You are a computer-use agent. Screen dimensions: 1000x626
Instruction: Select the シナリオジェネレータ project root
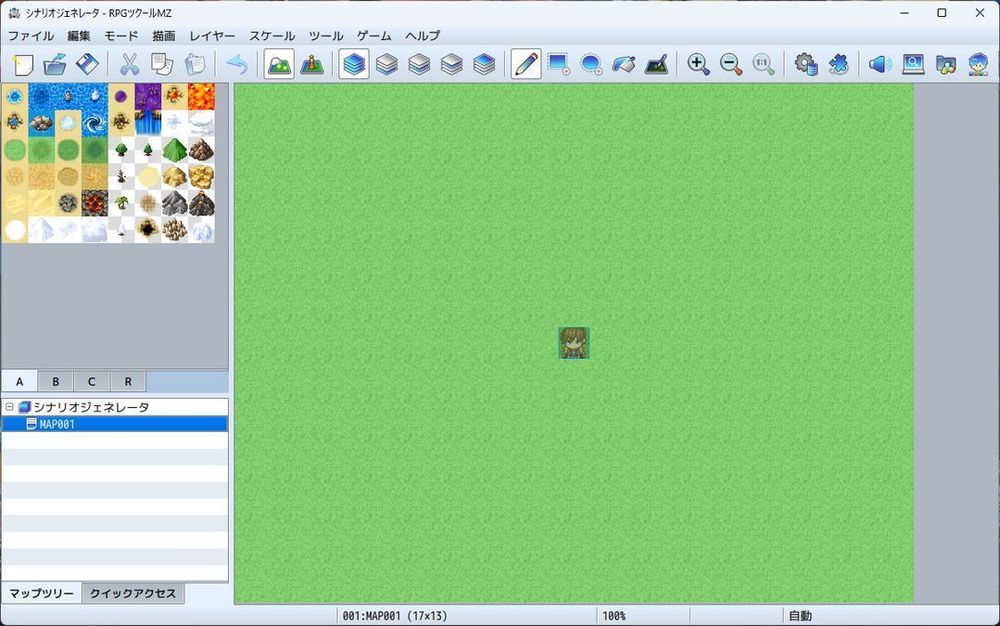(x=91, y=407)
